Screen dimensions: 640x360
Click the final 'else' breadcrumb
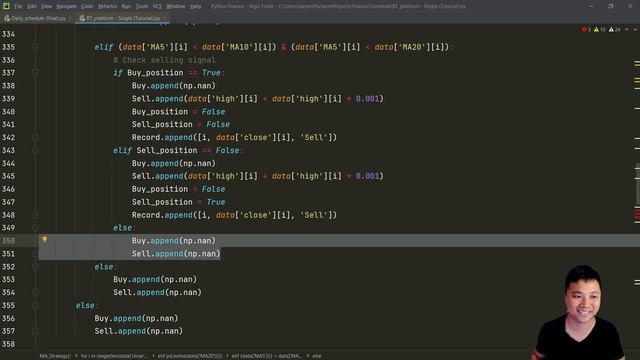(317, 356)
